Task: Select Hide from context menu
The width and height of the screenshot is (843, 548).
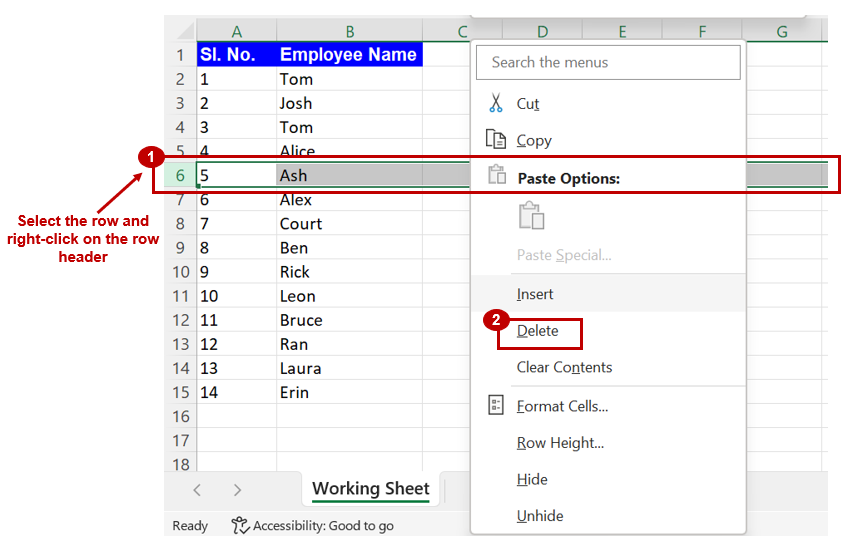Action: 608,479
